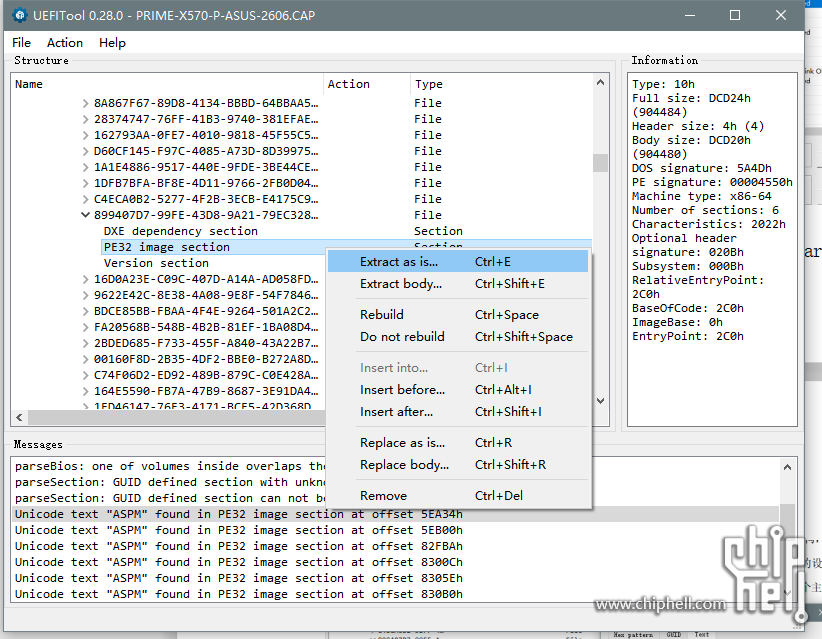822x639 pixels.
Task: Click Messages panel scroll-up arrow
Action: tap(787, 467)
